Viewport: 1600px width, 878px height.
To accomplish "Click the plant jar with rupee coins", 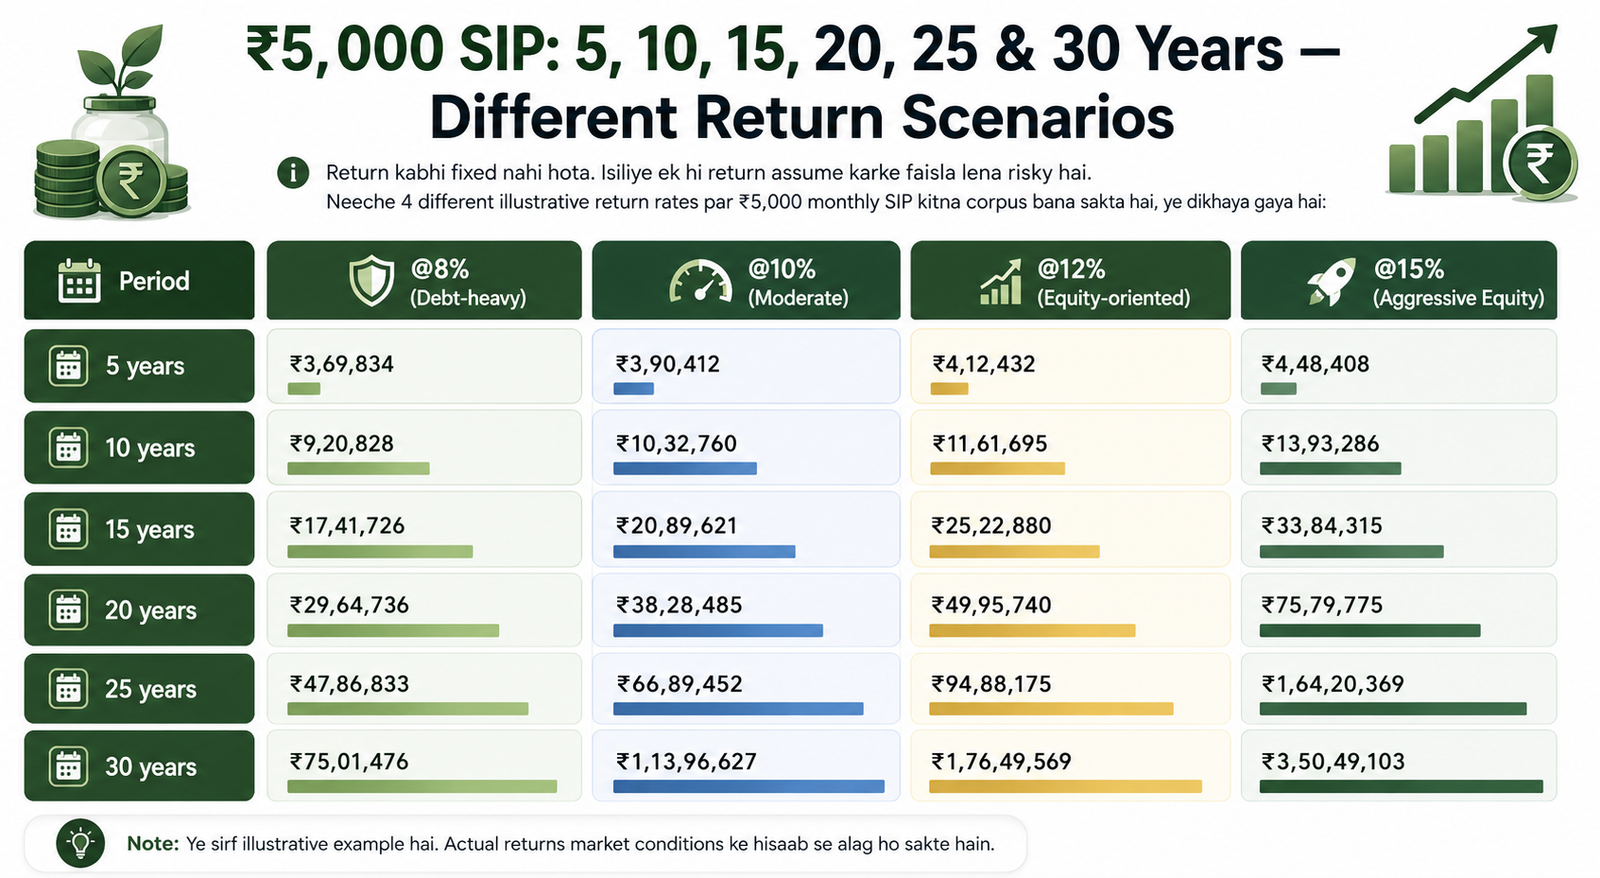I will click(x=110, y=122).
